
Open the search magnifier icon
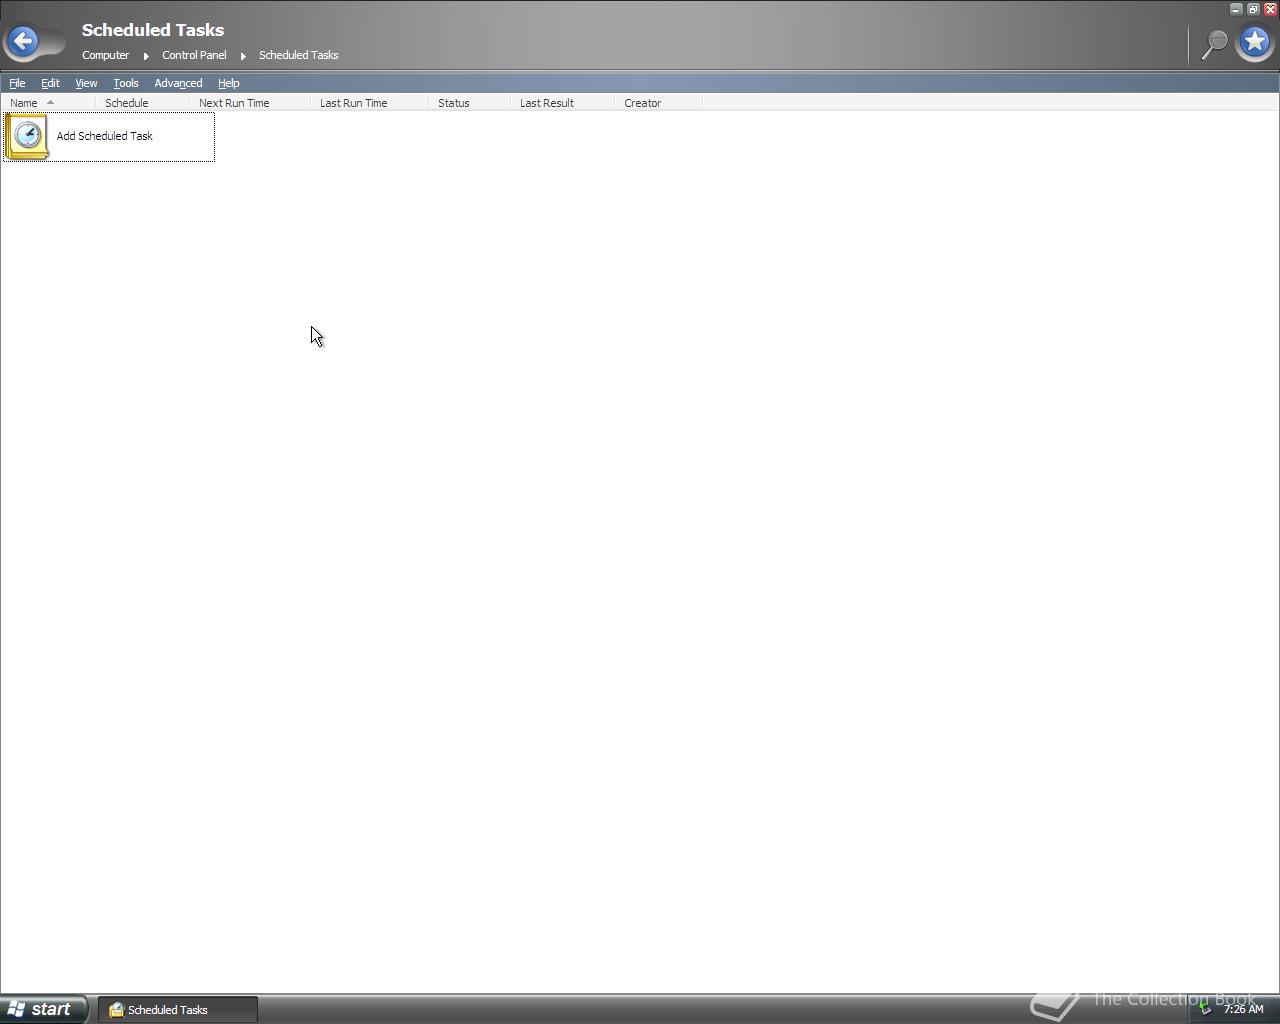tap(1214, 44)
